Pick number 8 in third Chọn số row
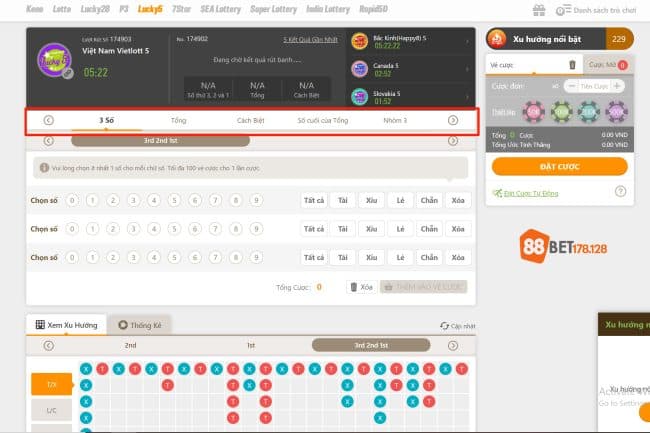The width and height of the screenshot is (650, 433). (x=235, y=257)
